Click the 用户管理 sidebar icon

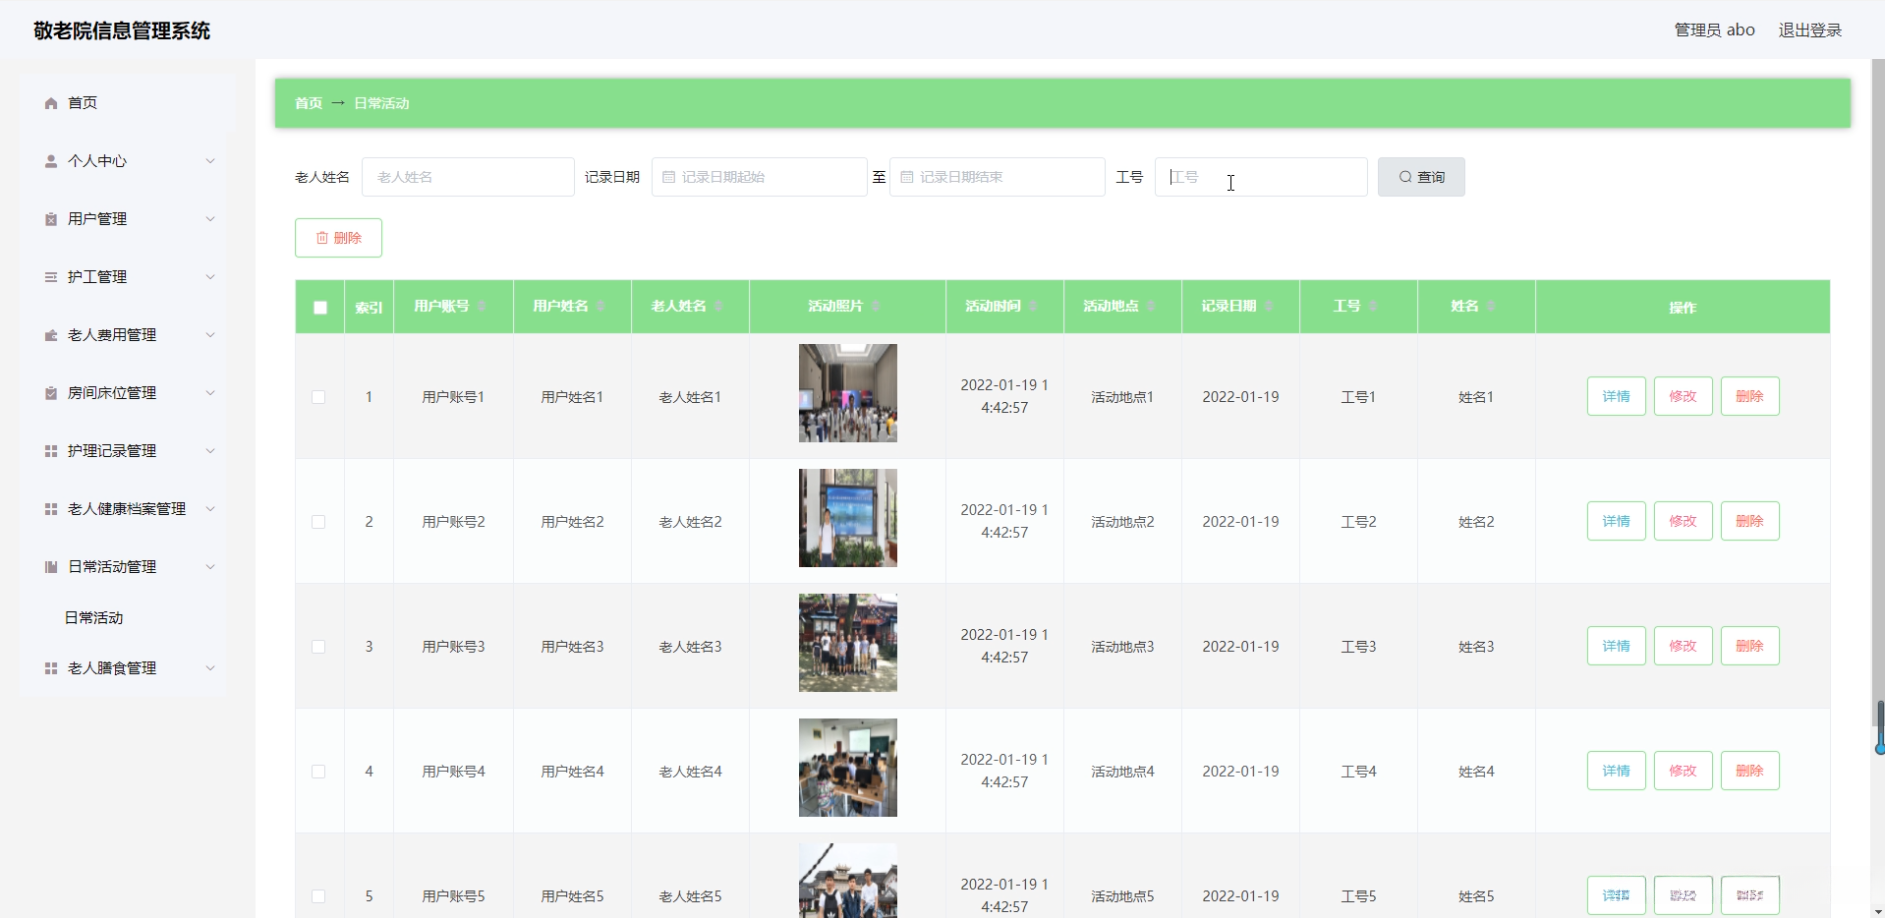(x=51, y=219)
